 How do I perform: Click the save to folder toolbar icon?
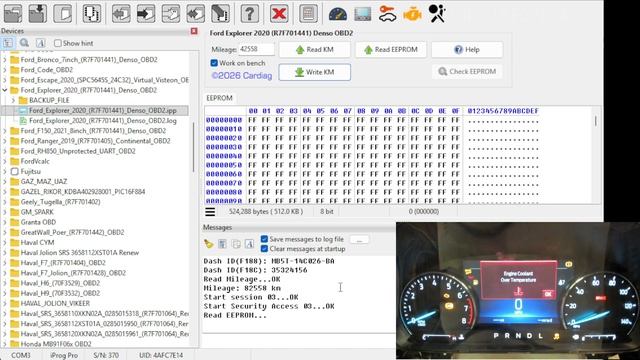click(38, 13)
